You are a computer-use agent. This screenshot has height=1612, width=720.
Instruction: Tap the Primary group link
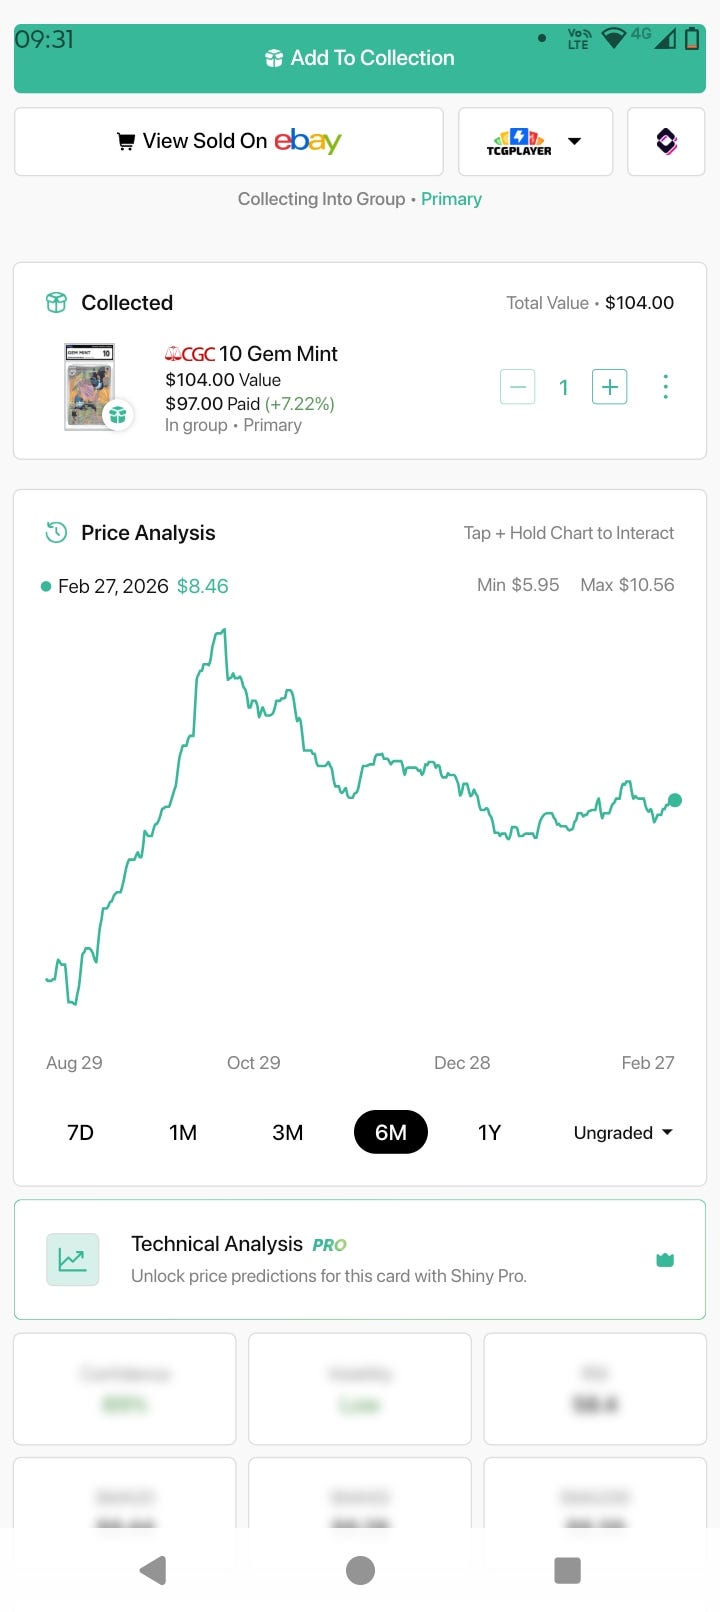click(x=451, y=199)
